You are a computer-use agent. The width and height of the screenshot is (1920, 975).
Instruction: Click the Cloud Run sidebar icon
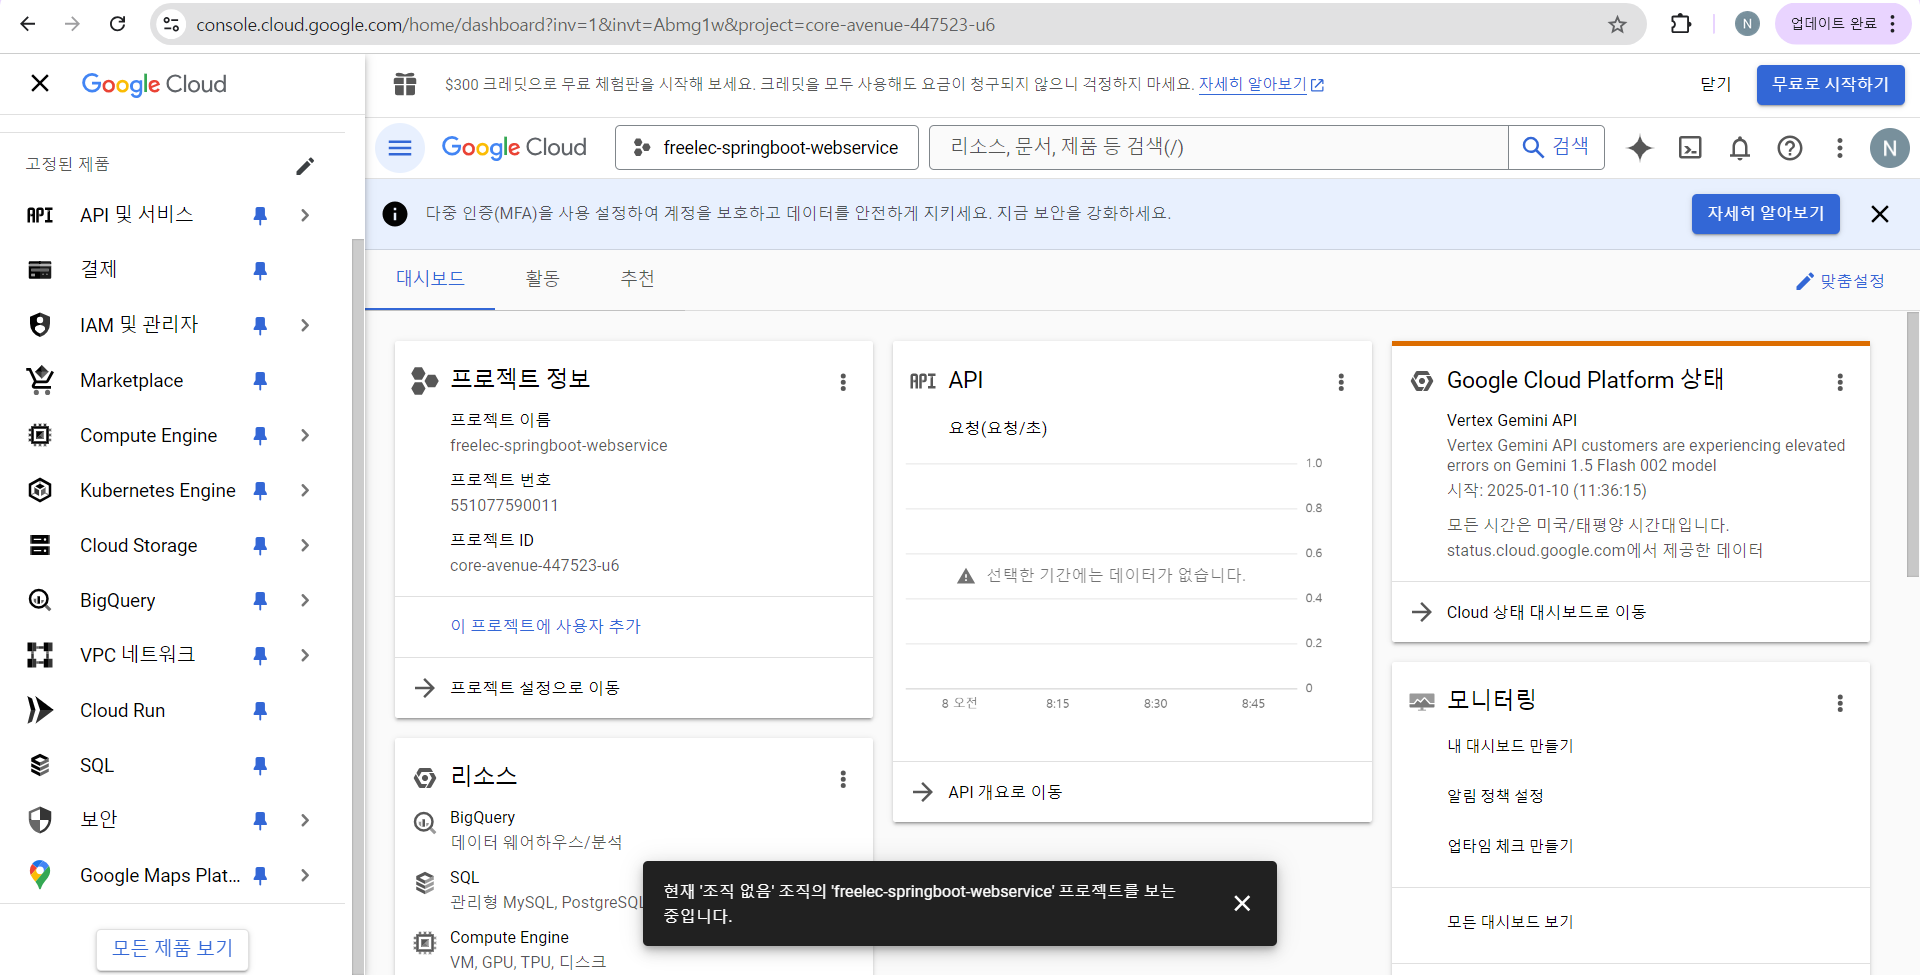click(x=40, y=710)
